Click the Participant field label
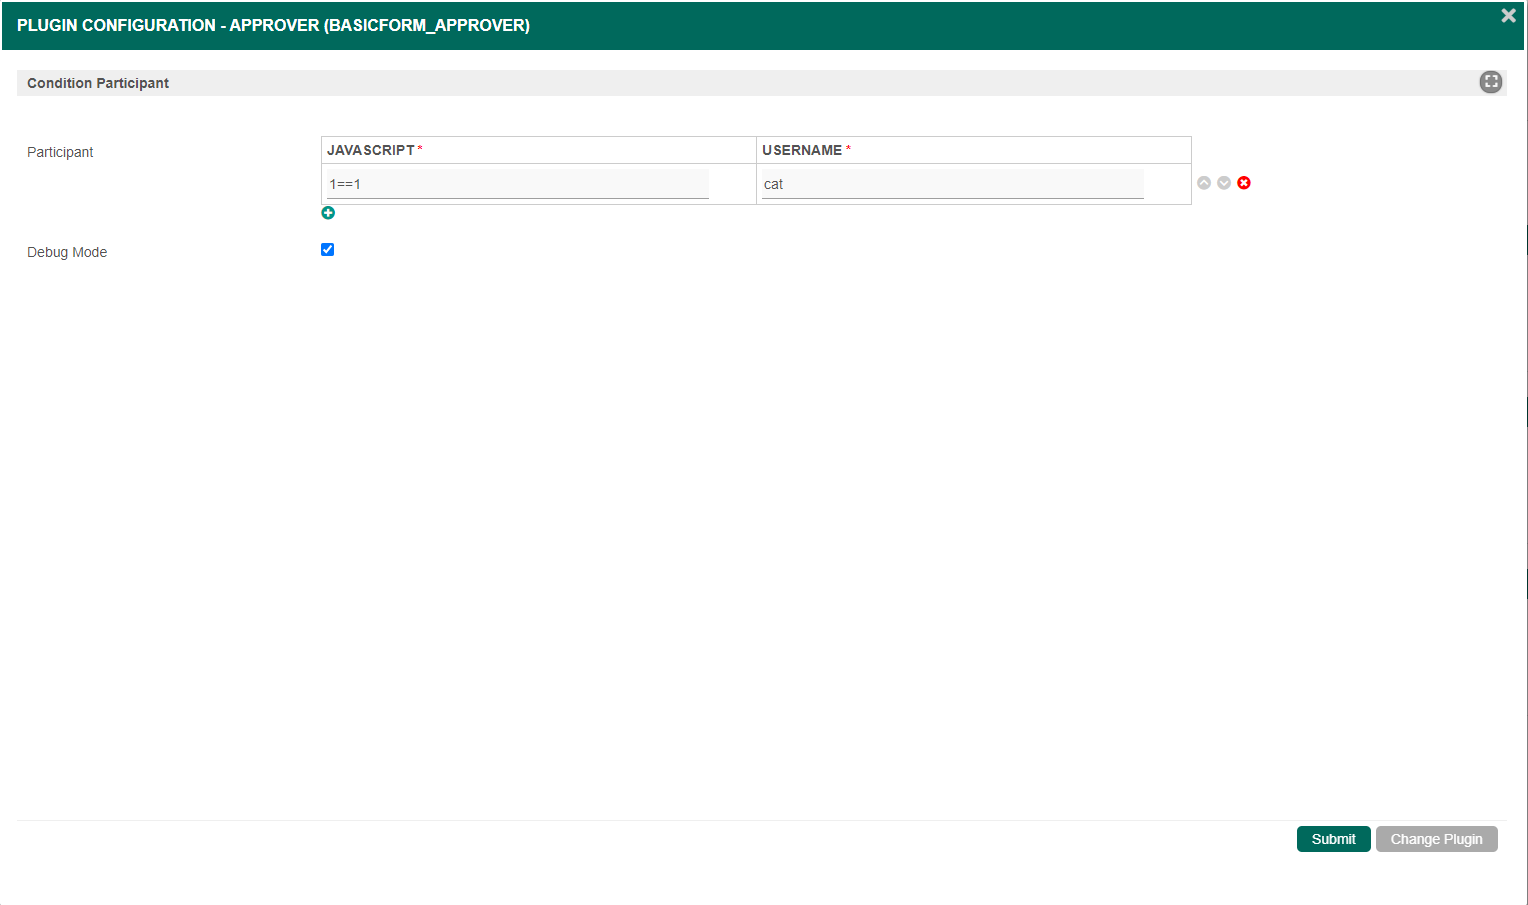This screenshot has height=905, width=1528. [60, 152]
